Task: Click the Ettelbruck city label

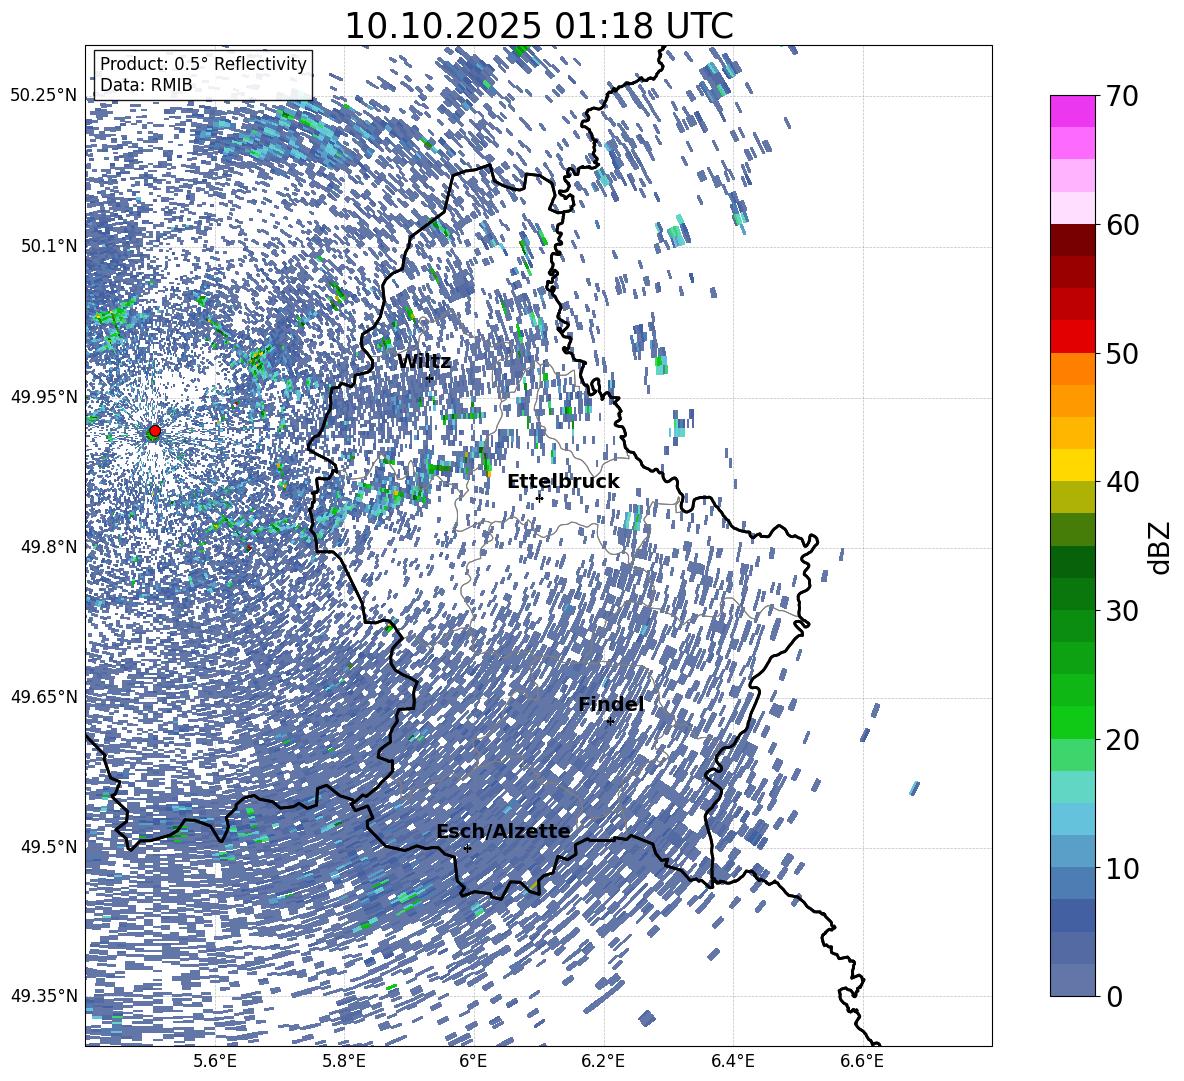Action: [563, 482]
